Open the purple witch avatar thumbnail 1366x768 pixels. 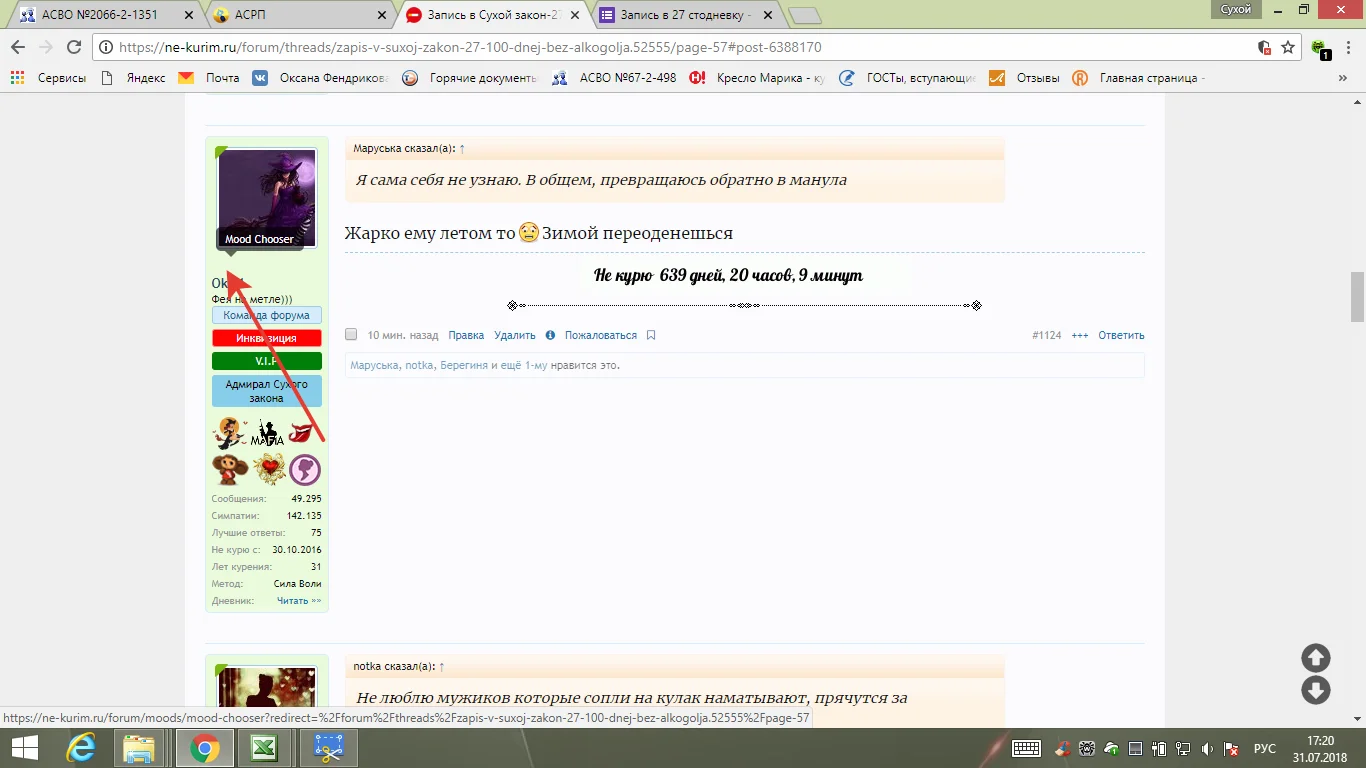[x=267, y=198]
